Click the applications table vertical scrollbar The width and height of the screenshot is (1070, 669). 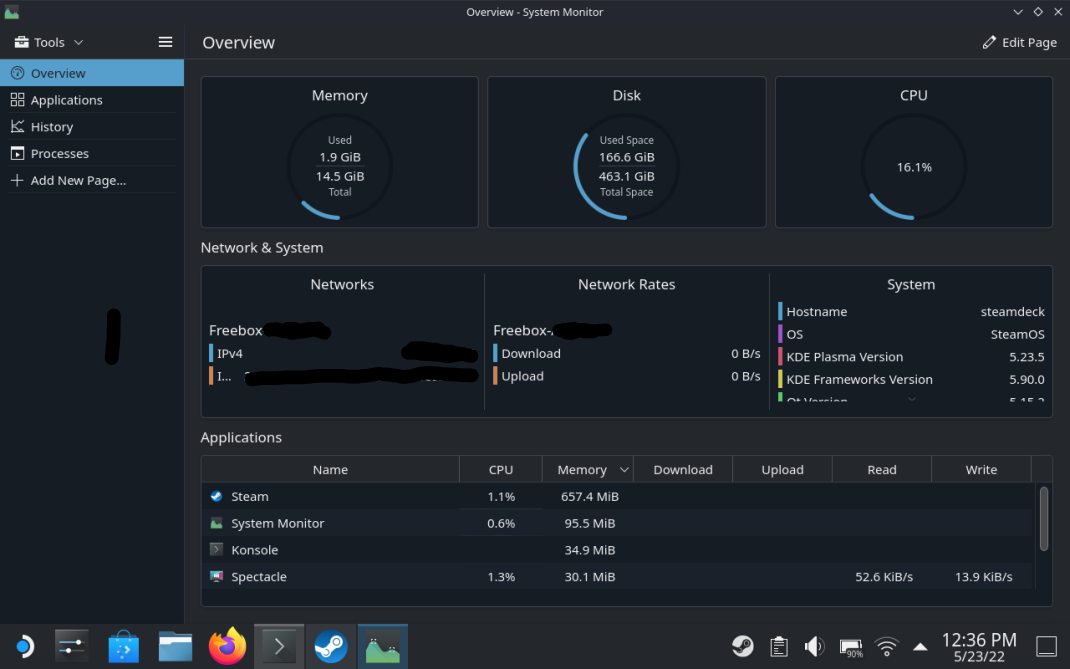(x=1043, y=519)
